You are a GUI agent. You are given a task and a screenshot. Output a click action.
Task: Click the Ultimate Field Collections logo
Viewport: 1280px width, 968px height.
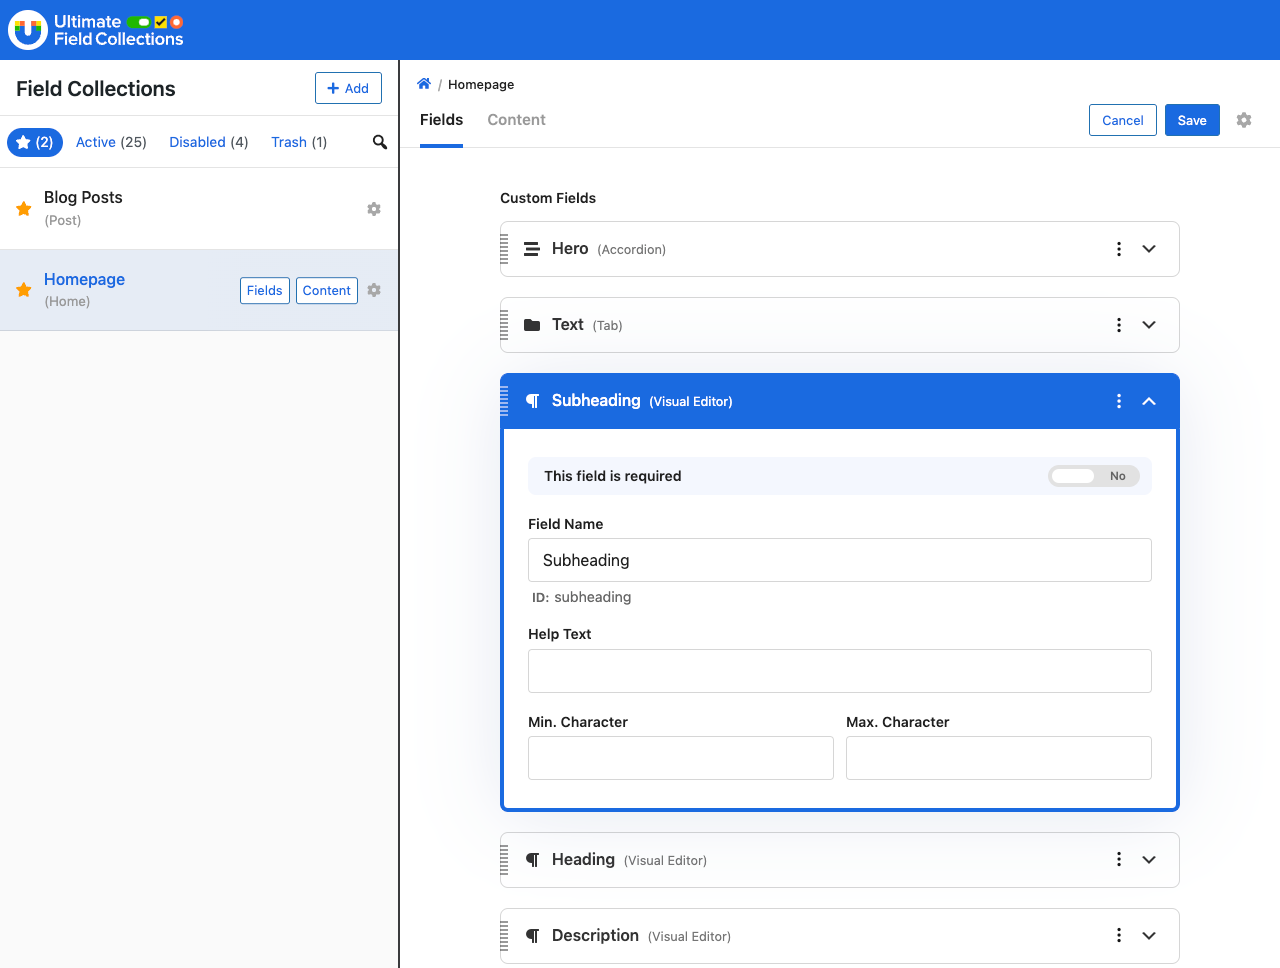point(96,30)
